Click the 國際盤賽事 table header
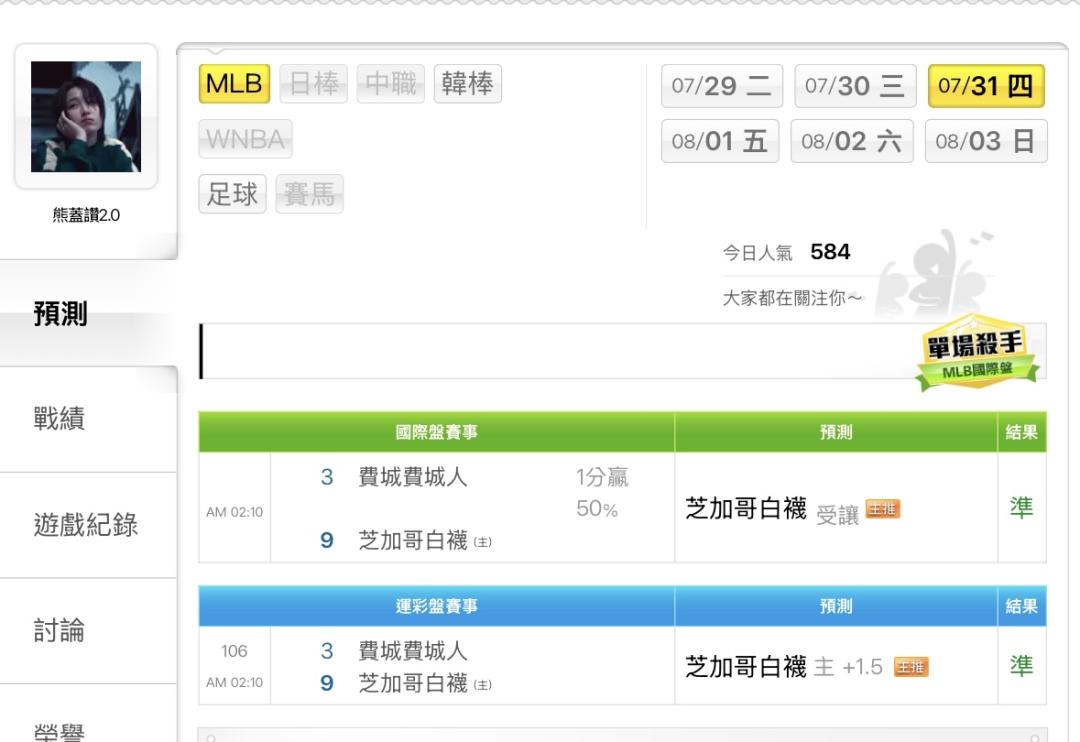 (437, 432)
